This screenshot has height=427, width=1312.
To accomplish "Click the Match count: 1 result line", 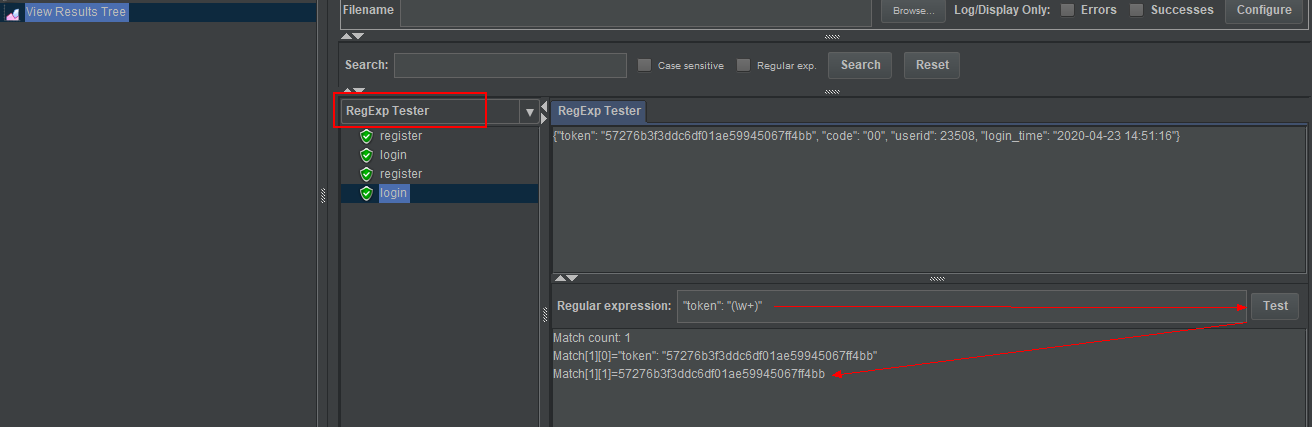I will pos(592,338).
